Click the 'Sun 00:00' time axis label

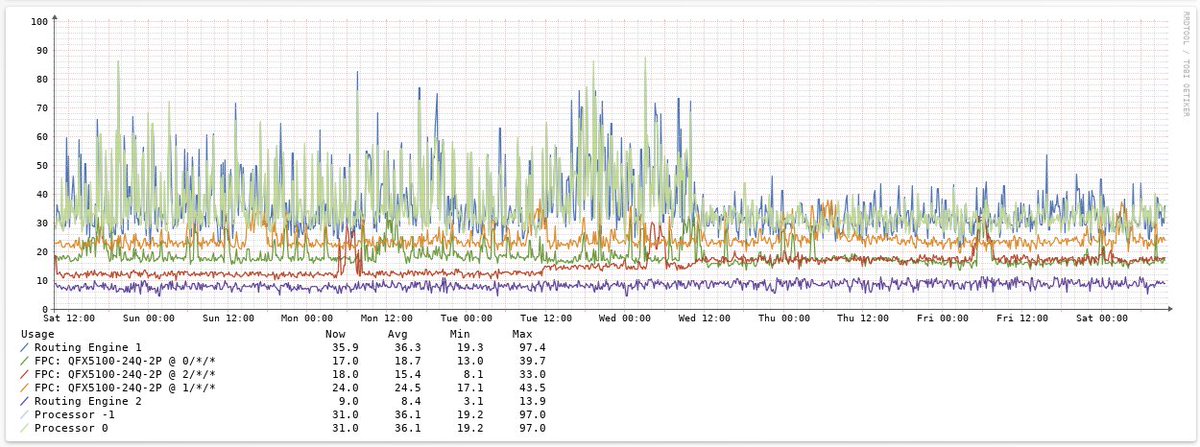148,319
